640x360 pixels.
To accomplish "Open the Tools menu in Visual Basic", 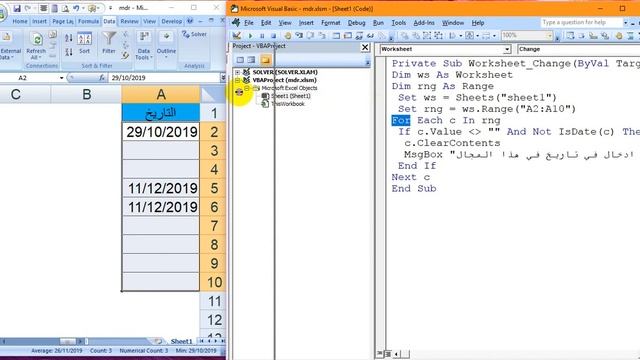I will point(398,23).
